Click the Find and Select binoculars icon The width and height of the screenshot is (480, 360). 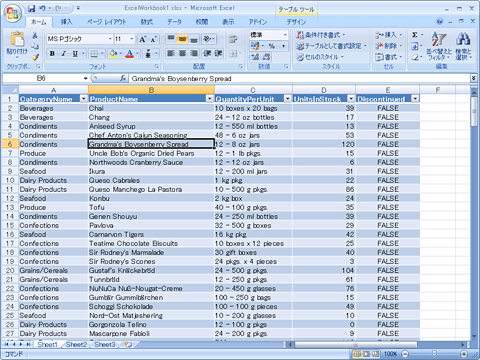[x=463, y=39]
